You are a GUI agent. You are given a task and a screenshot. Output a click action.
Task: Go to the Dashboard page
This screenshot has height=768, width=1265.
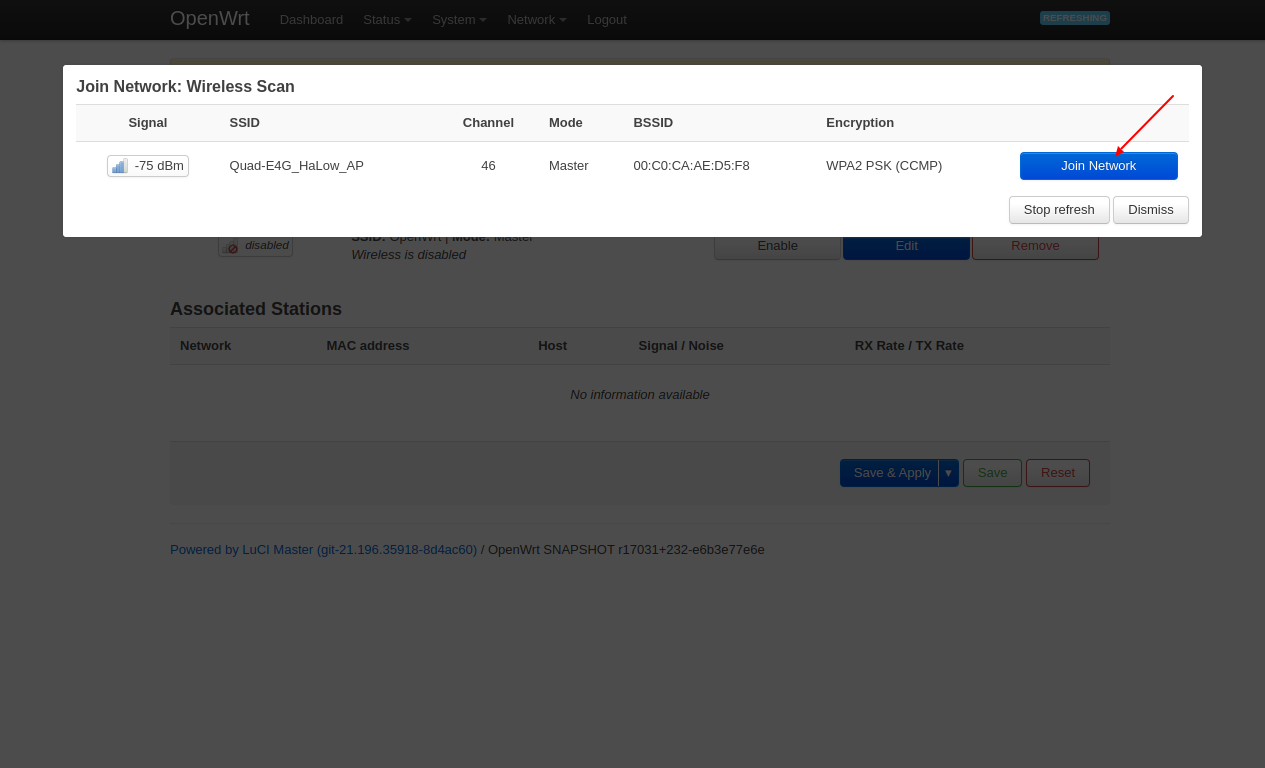[x=311, y=19]
